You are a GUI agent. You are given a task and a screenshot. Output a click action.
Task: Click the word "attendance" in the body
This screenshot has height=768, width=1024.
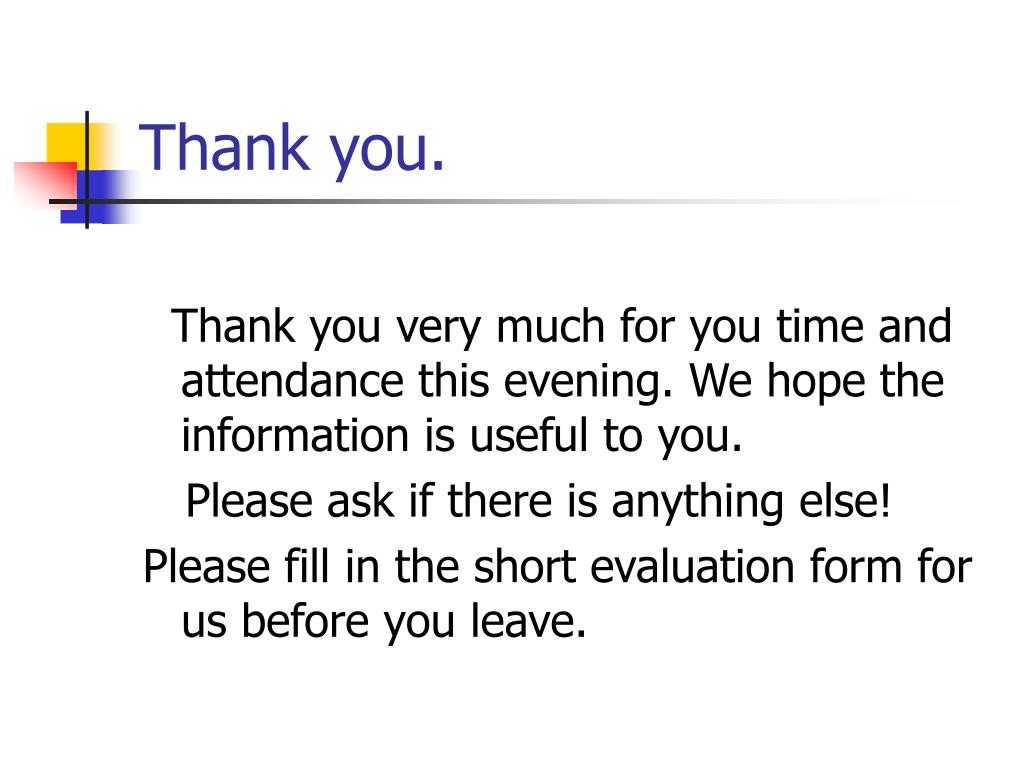pos(292,381)
